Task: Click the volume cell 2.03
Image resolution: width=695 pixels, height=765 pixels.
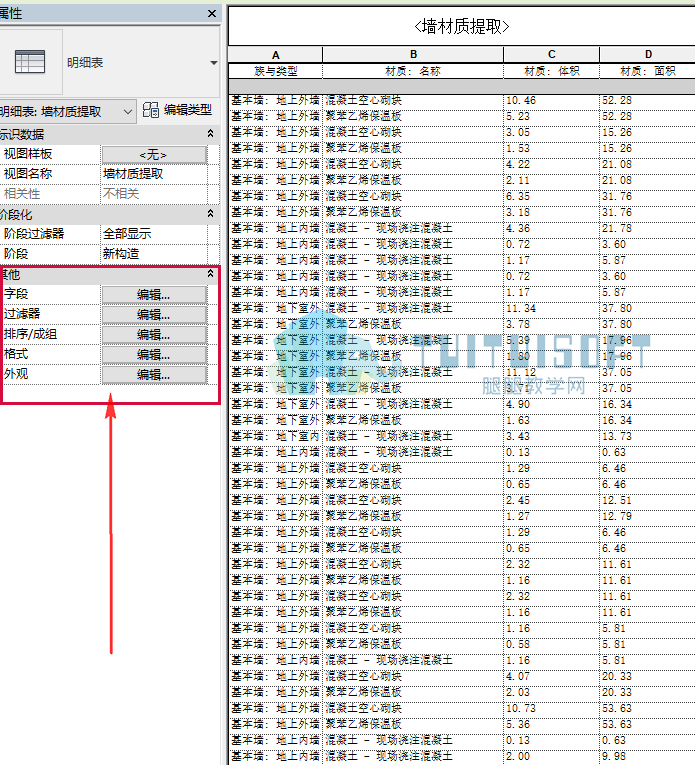Action: pos(552,692)
